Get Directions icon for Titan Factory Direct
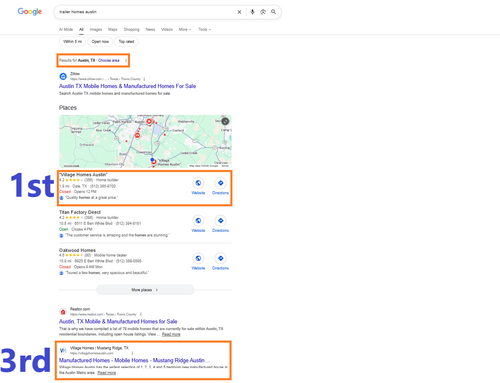Image resolution: width=500 pixels, height=383 pixels. 220,221
